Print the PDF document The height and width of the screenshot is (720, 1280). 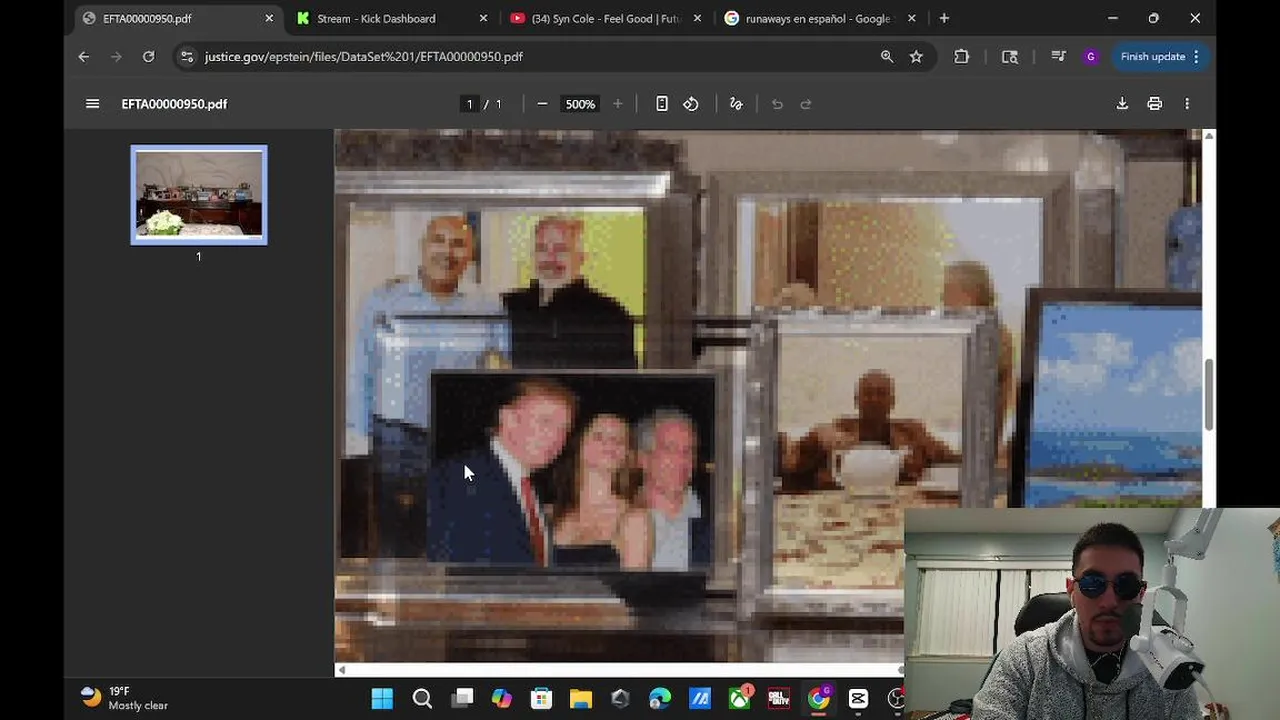1154,104
